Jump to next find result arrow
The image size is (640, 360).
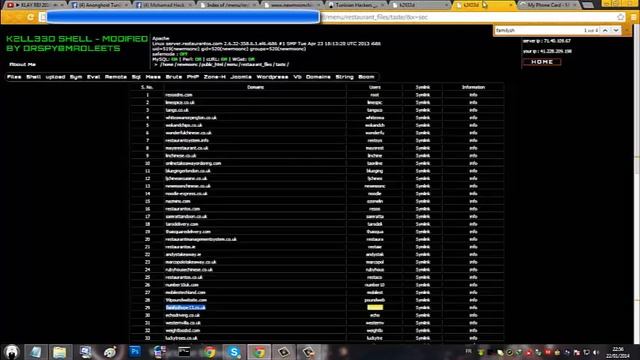pyautogui.click(x=616, y=31)
